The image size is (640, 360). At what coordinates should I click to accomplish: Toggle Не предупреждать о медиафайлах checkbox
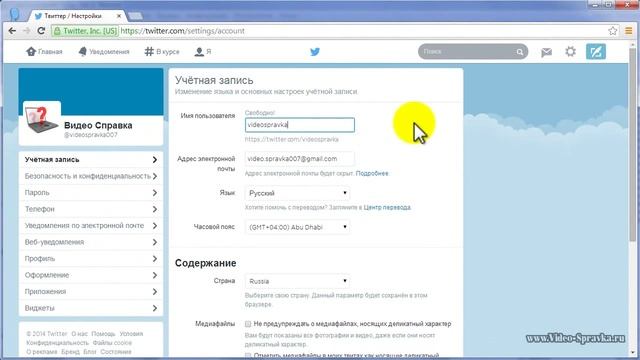click(x=248, y=324)
